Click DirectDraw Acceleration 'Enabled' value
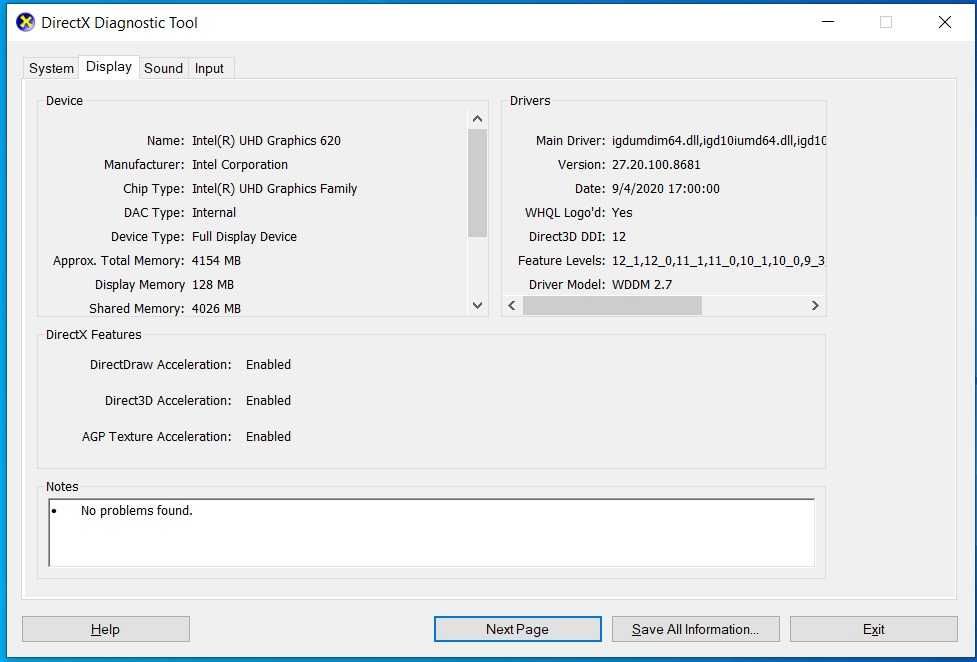Image resolution: width=977 pixels, height=662 pixels. 269,365
